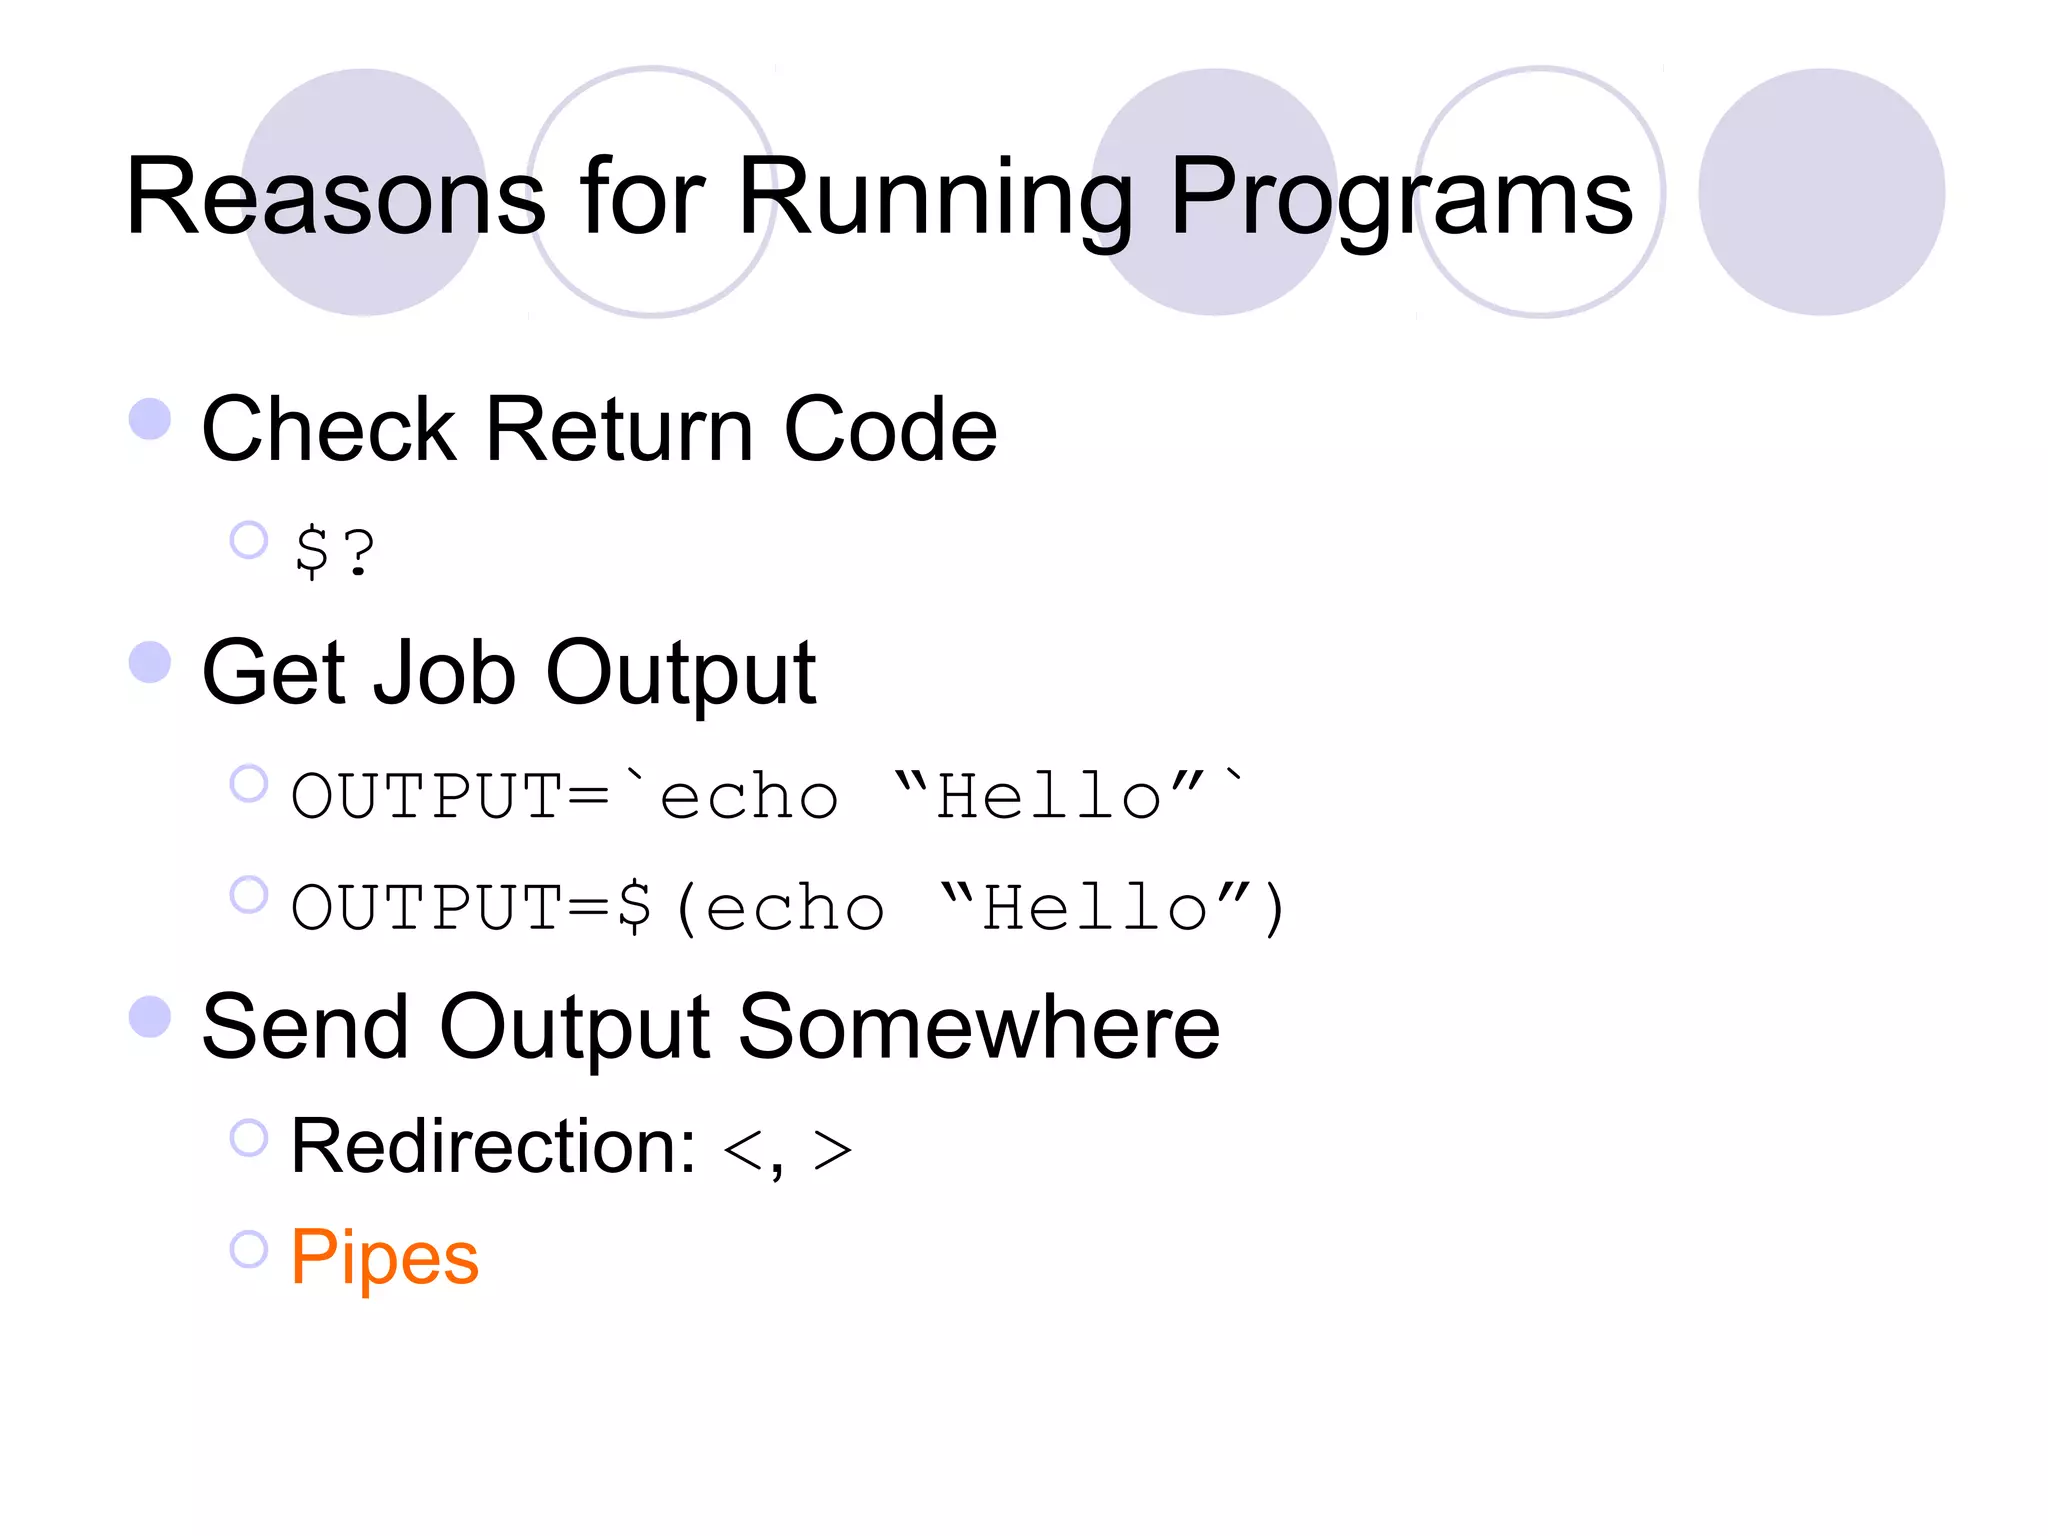Click the hollow bullet next to '$?'
The width and height of the screenshot is (2048, 1536).
click(x=249, y=540)
